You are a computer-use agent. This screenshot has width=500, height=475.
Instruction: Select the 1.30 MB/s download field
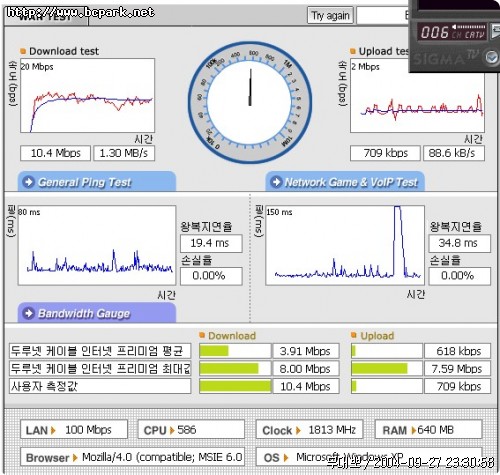point(124,153)
